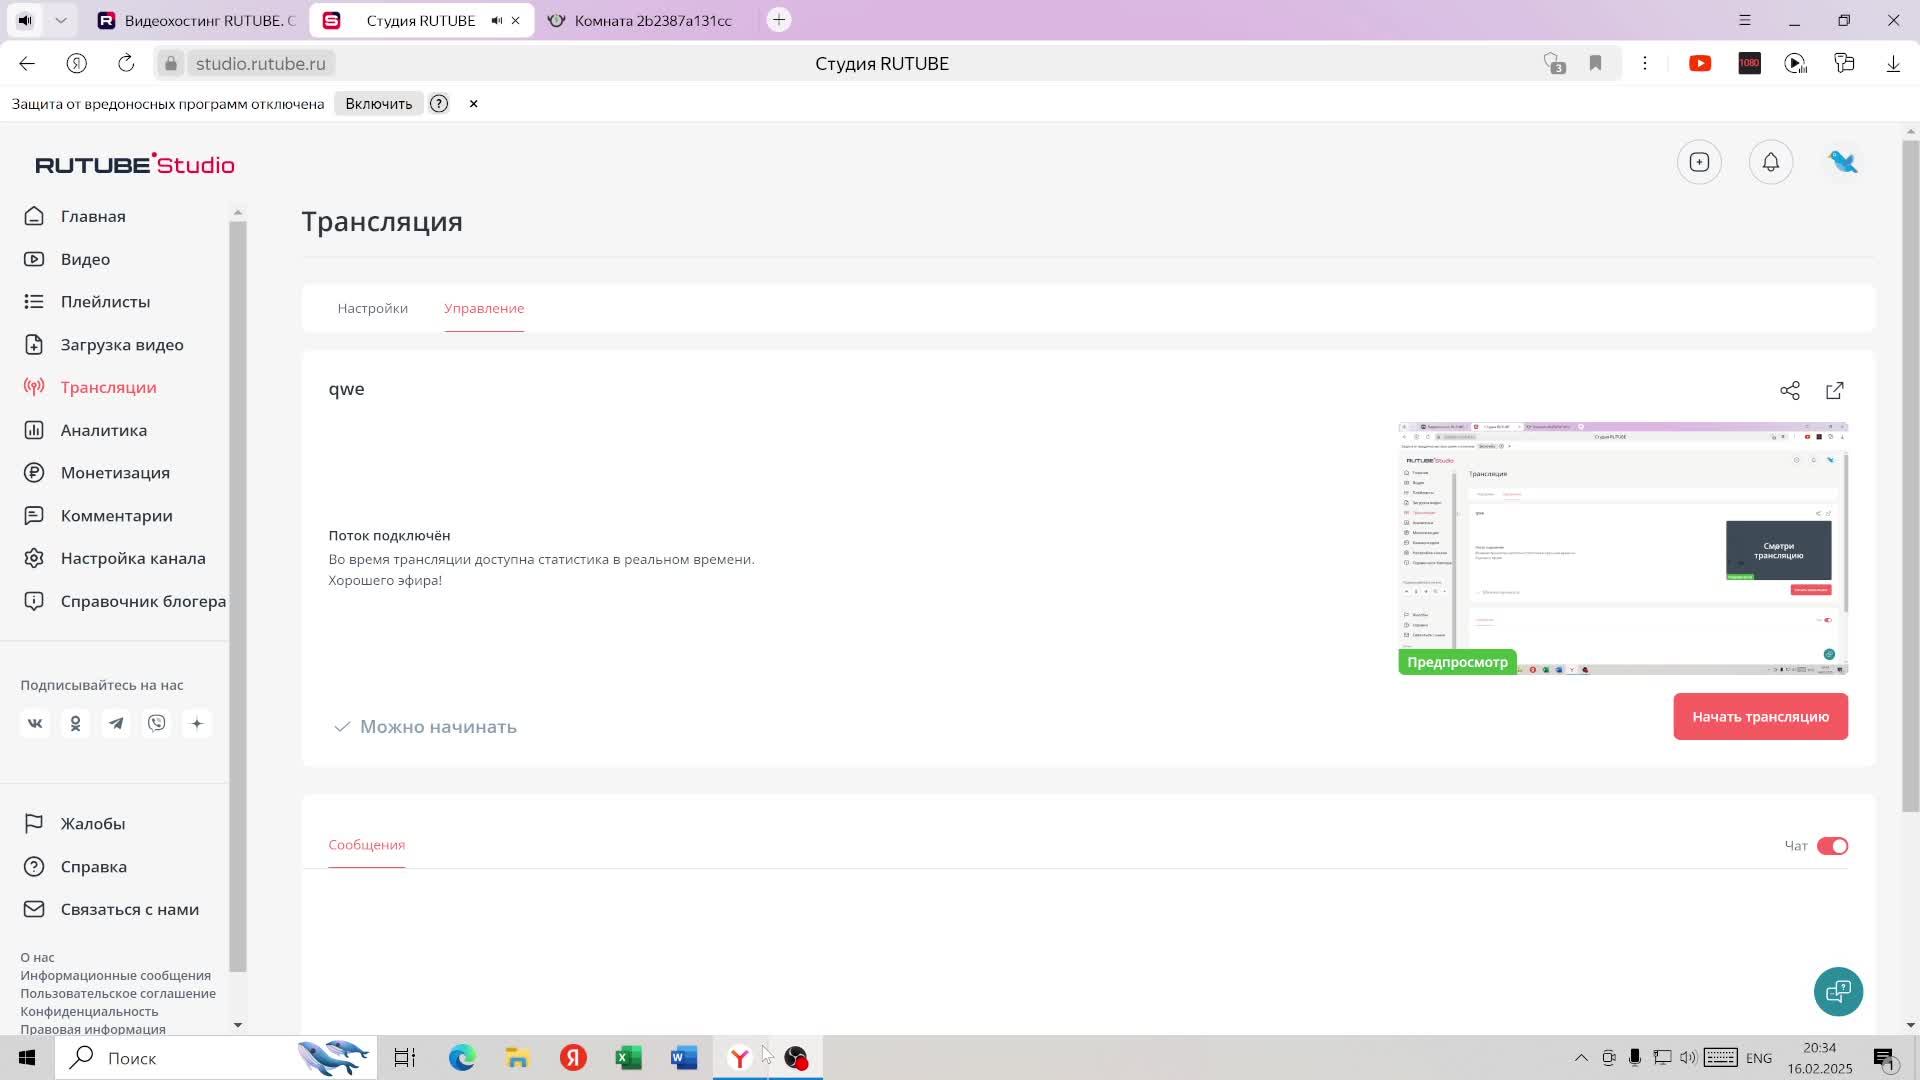
Task: Switch to the Настройки tab
Action: pyautogui.click(x=372, y=308)
